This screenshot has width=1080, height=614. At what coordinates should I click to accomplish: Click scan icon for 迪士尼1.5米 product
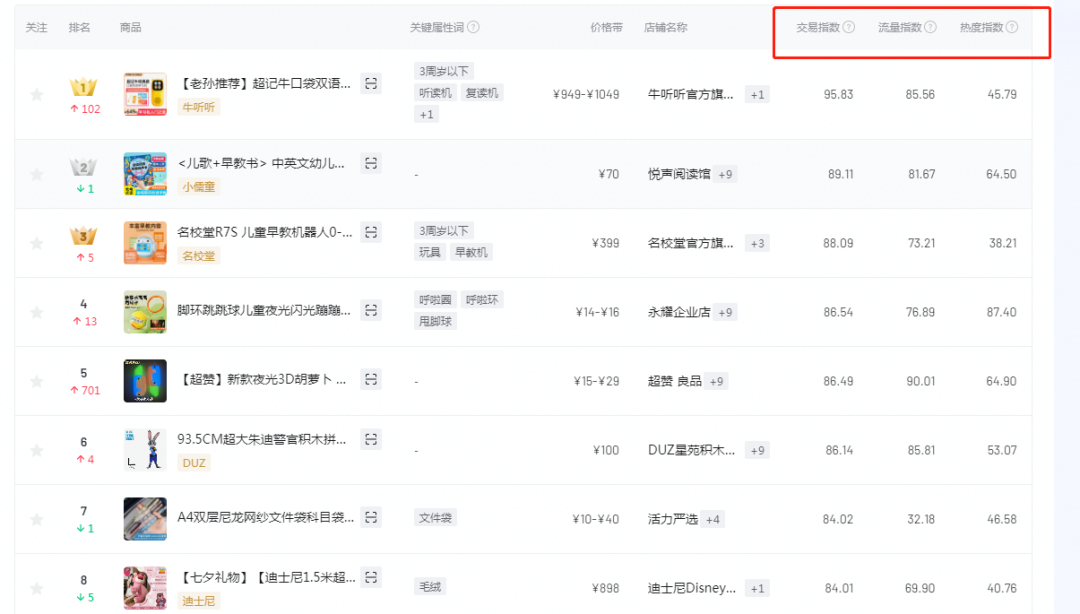tap(371, 577)
